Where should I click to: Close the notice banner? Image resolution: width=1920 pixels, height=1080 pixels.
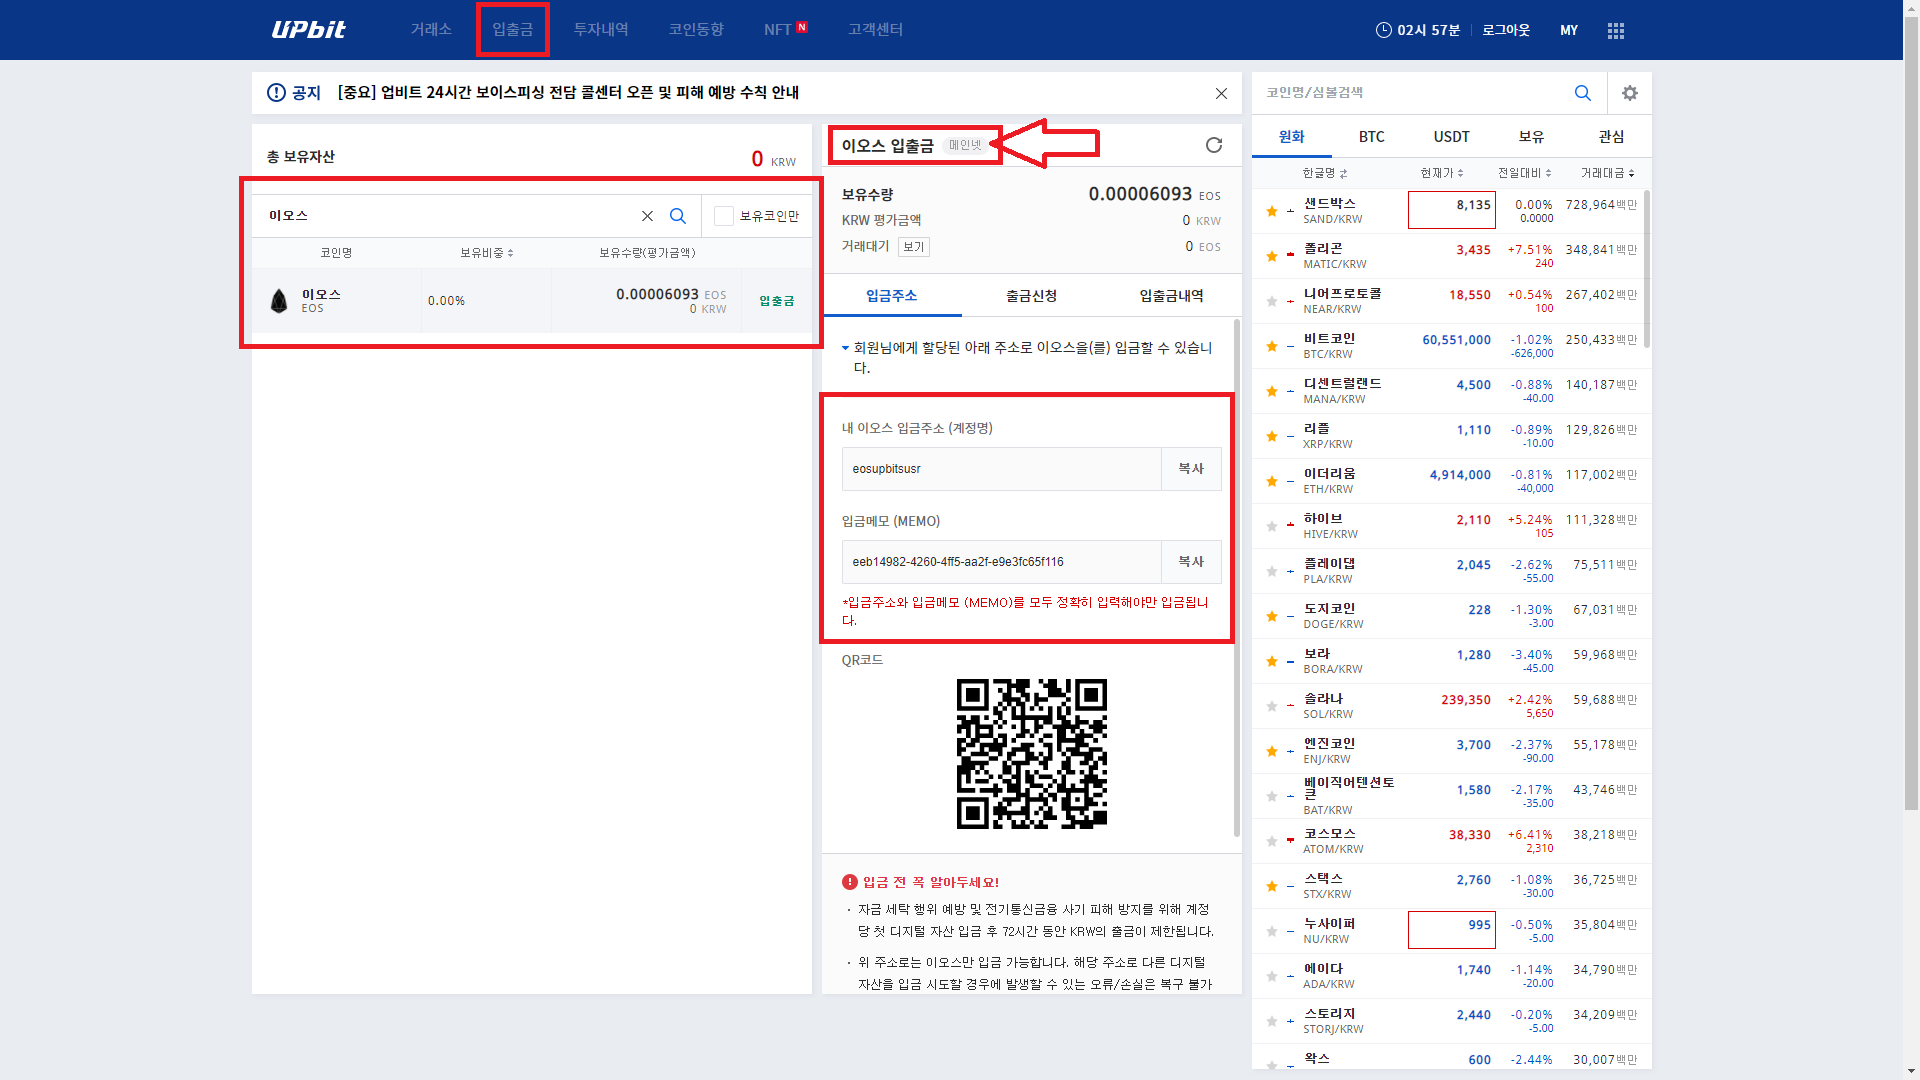coord(1220,93)
